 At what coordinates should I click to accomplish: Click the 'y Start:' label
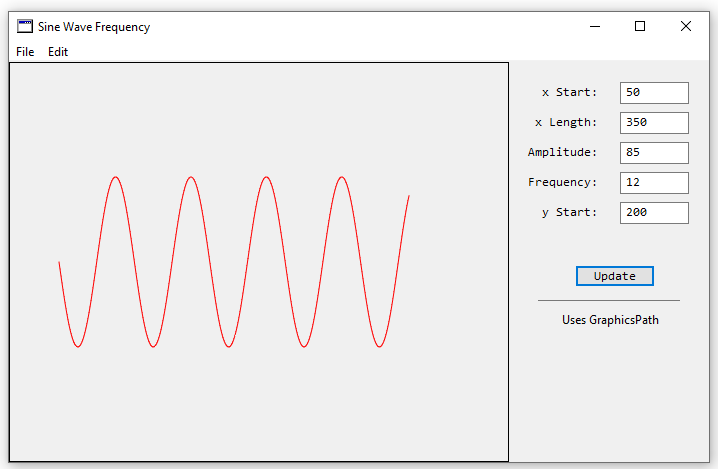569,213
